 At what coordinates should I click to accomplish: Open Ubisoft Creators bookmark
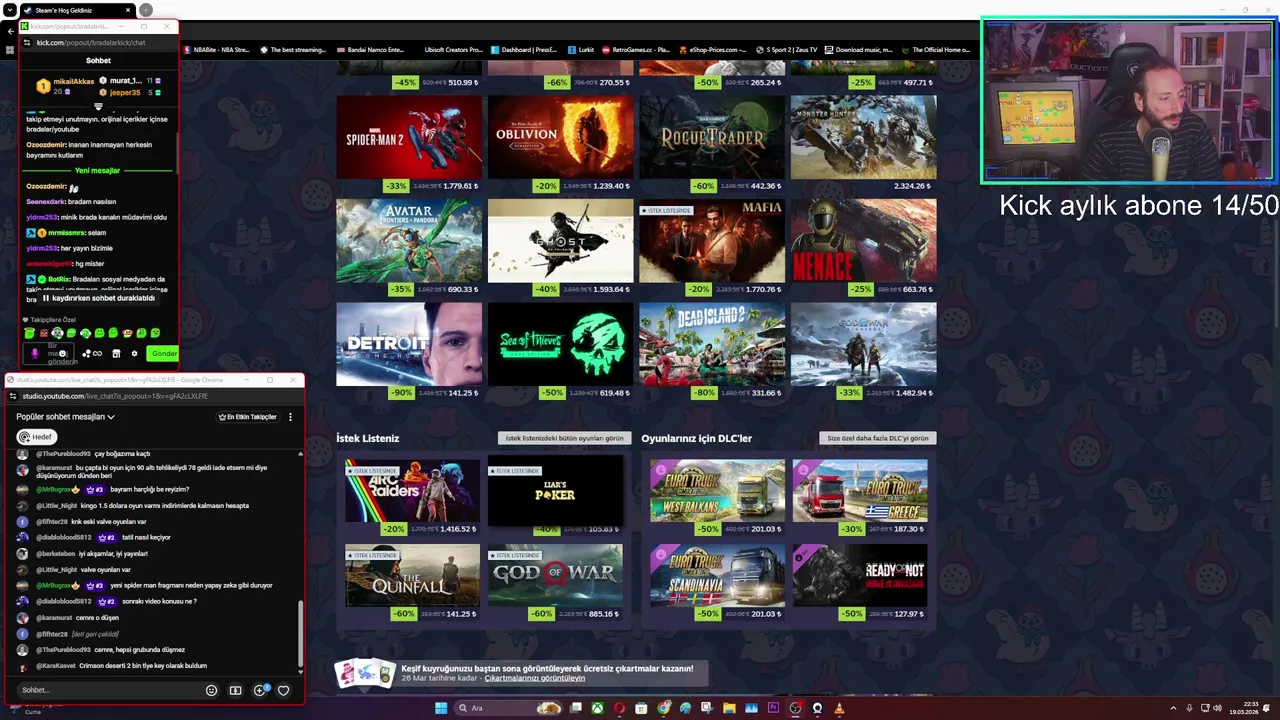pyautogui.click(x=453, y=49)
